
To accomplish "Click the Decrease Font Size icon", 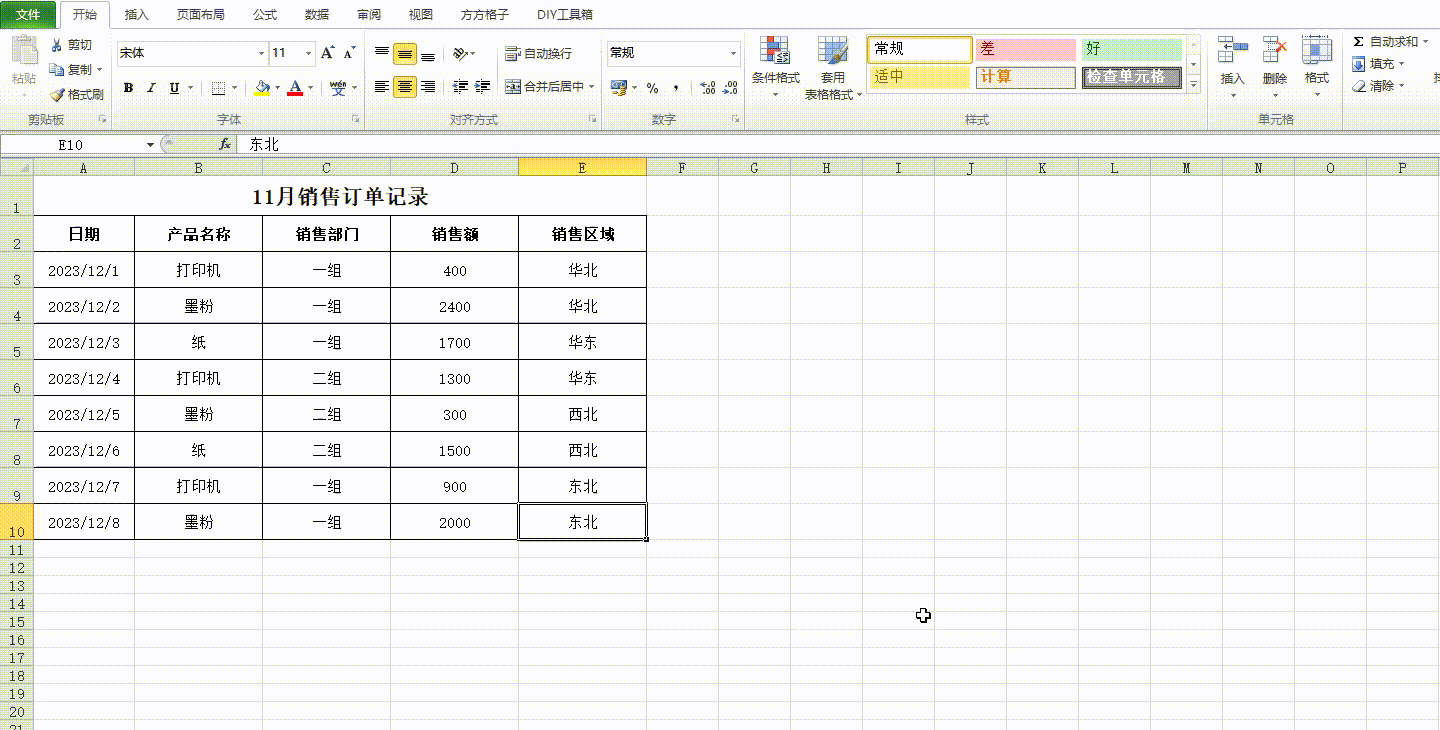I will [349, 53].
